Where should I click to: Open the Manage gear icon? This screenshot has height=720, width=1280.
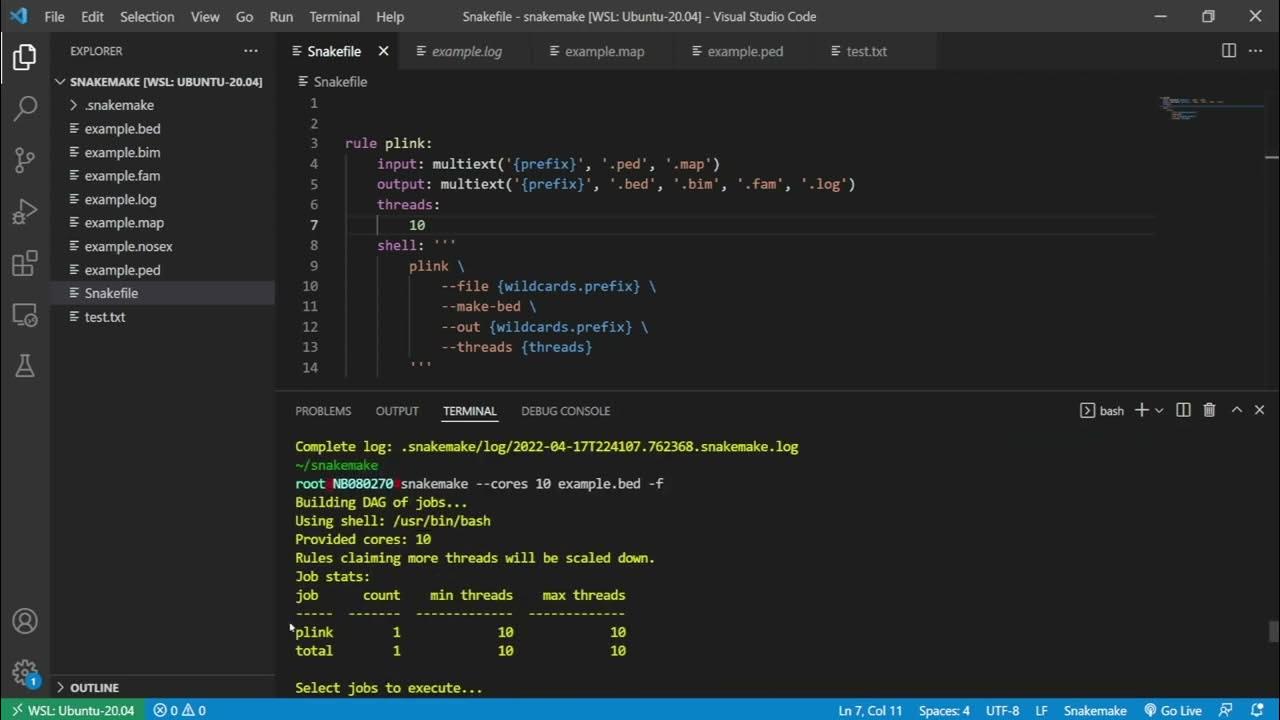pos(25,672)
